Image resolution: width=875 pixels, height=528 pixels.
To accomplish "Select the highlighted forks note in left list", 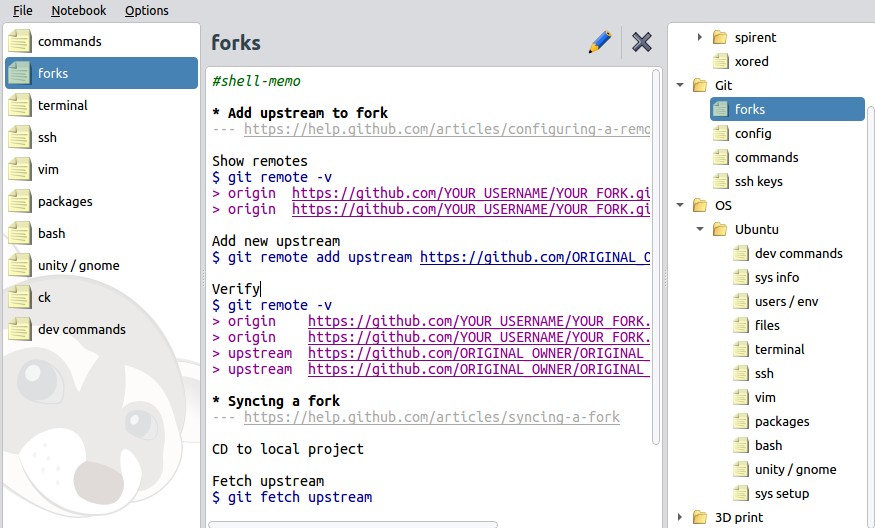I will (x=102, y=73).
